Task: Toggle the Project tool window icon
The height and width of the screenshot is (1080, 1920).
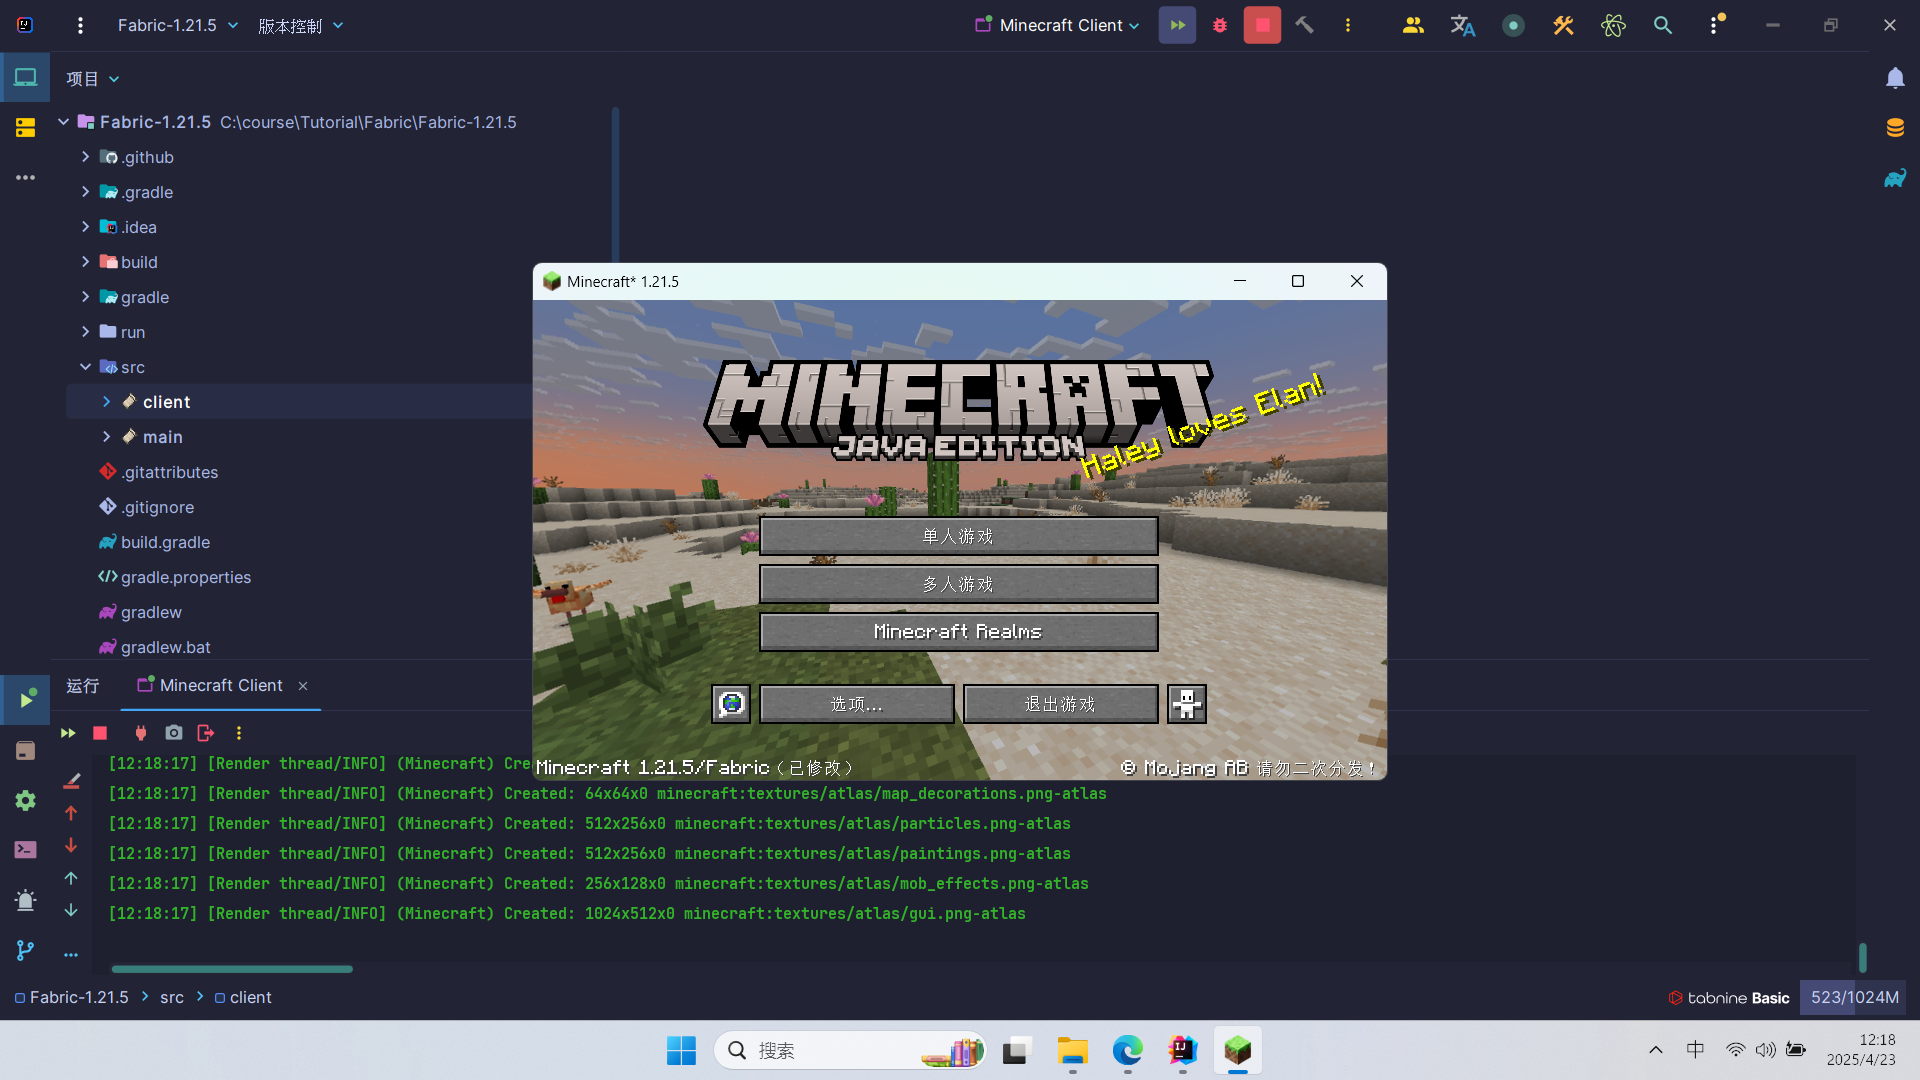Action: tap(25, 78)
